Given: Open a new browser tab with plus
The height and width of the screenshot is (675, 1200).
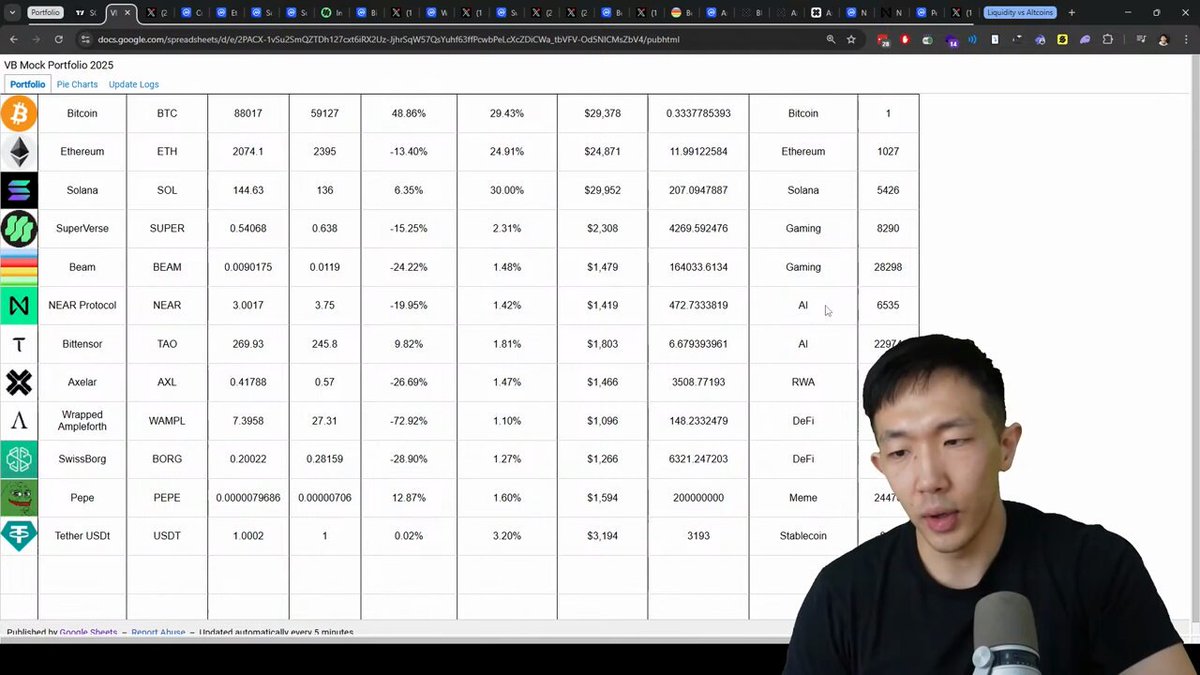Looking at the screenshot, I should click(1072, 13).
